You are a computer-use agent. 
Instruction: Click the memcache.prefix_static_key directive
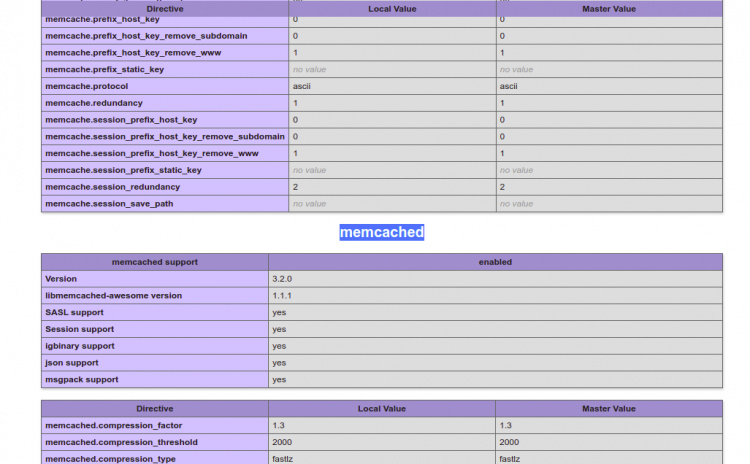tap(105, 69)
